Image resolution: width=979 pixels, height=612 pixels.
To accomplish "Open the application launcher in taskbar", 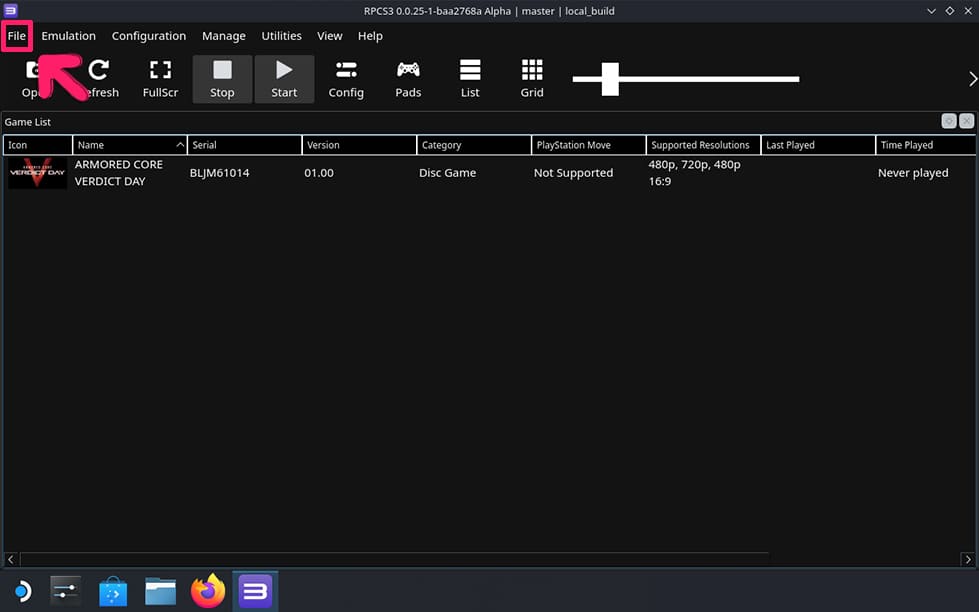I will tap(22, 591).
